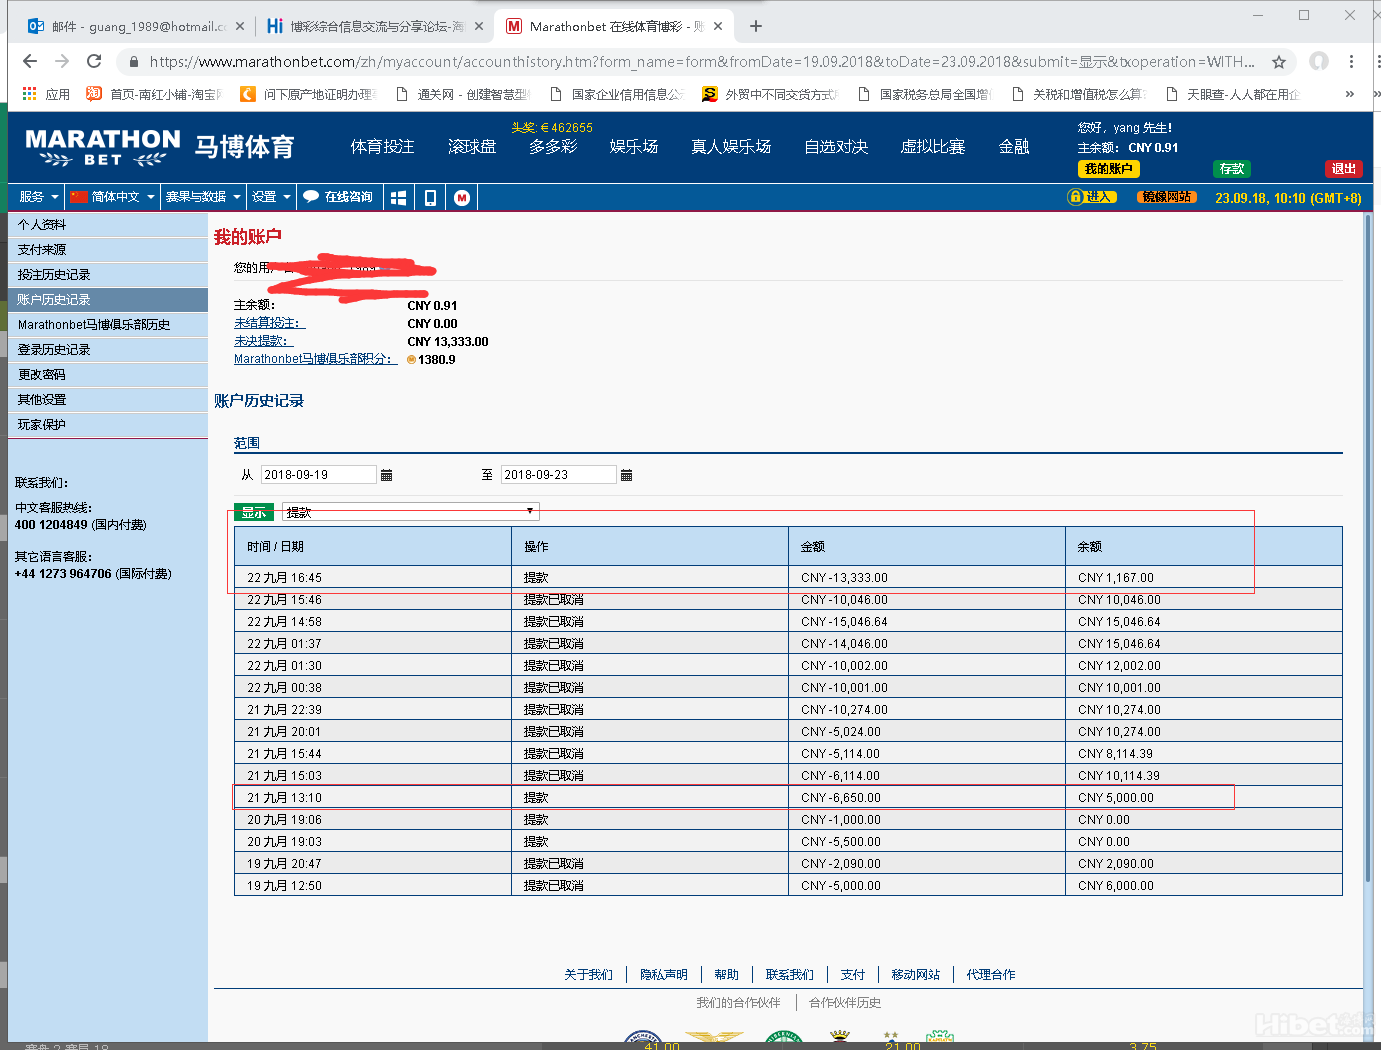Image resolution: width=1381 pixels, height=1050 pixels.
Task: Click the red M Marathonbet icon
Action: (x=462, y=197)
